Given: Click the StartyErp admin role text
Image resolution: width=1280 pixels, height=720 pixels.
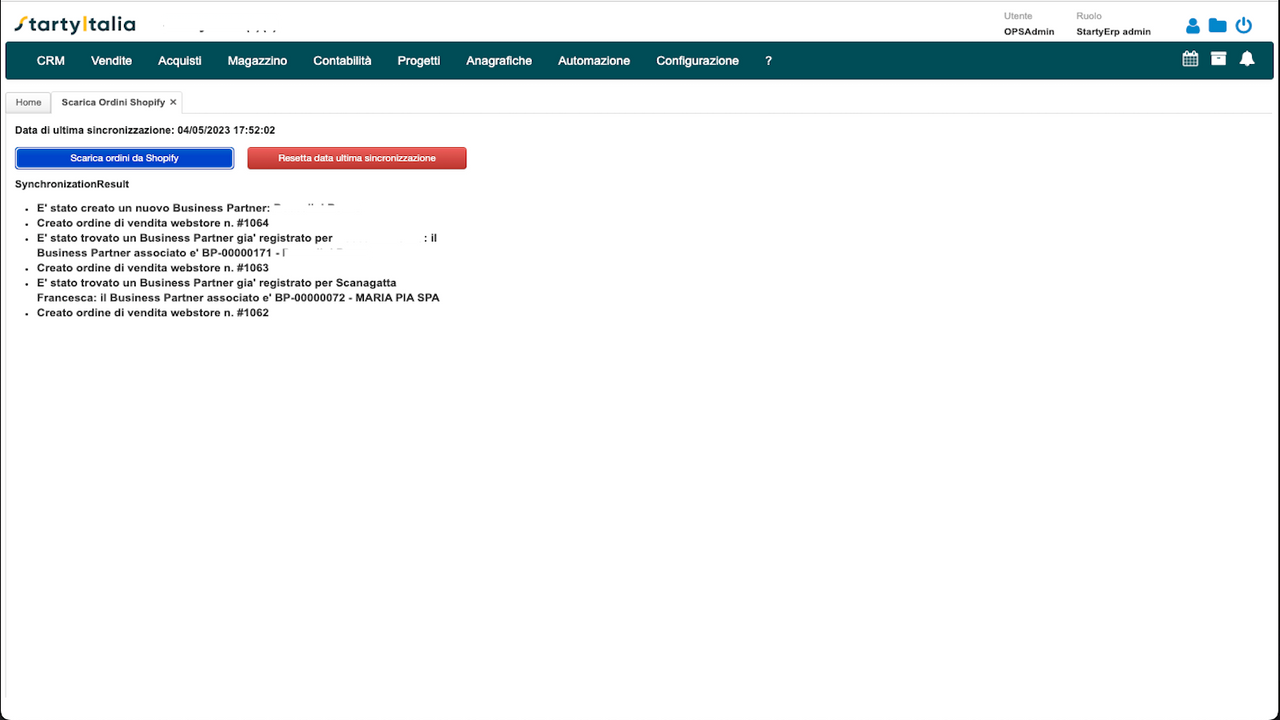Looking at the screenshot, I should 1113,32.
